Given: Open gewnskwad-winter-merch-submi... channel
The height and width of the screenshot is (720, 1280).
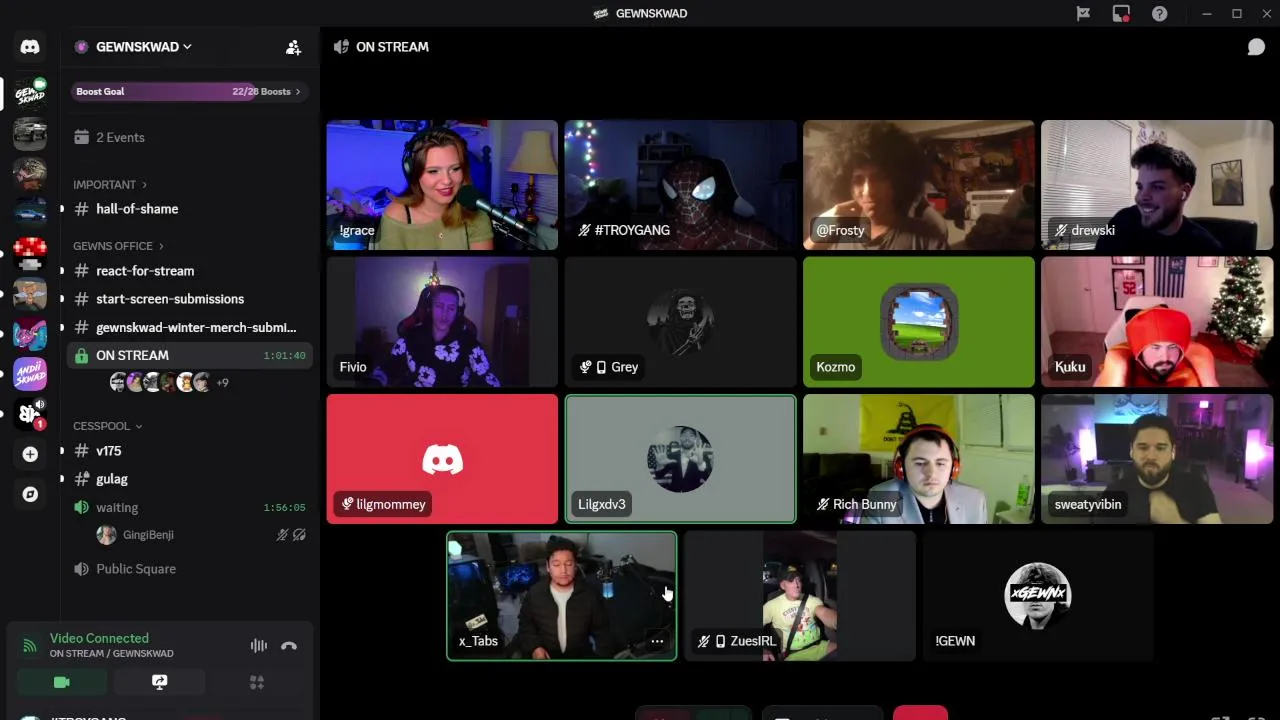Looking at the screenshot, I should (196, 327).
